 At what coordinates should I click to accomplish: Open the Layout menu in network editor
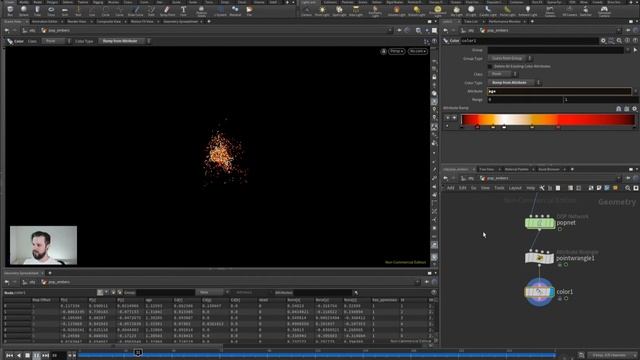515,188
